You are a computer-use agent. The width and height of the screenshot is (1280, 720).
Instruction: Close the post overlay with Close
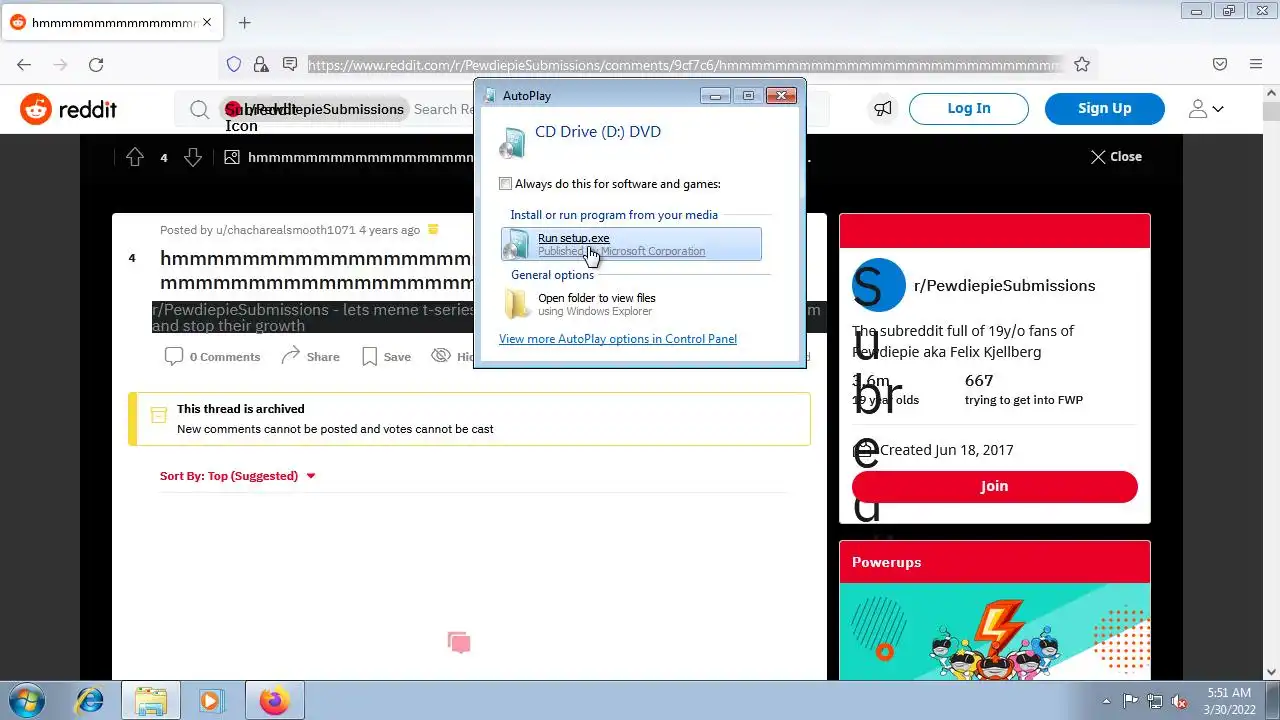coord(1116,157)
